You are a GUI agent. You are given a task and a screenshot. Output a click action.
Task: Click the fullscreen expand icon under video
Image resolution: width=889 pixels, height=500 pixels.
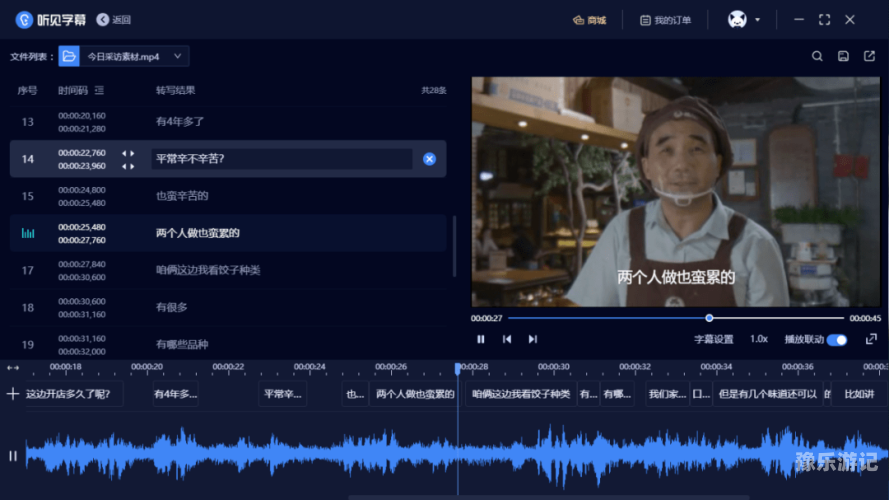coord(871,339)
